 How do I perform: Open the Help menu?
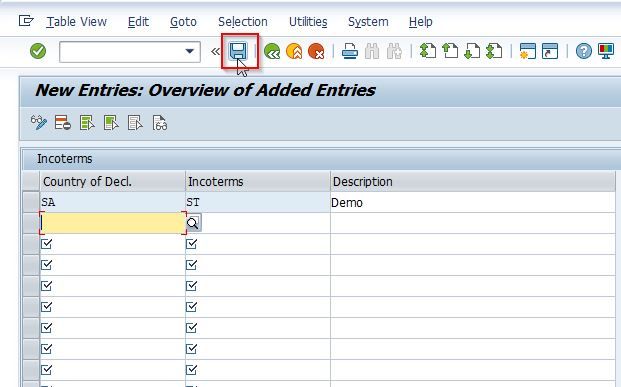[x=421, y=22]
